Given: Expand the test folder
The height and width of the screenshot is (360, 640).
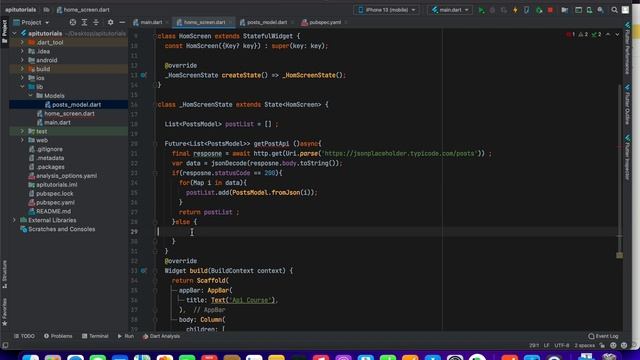Looking at the screenshot, I should point(22,131).
